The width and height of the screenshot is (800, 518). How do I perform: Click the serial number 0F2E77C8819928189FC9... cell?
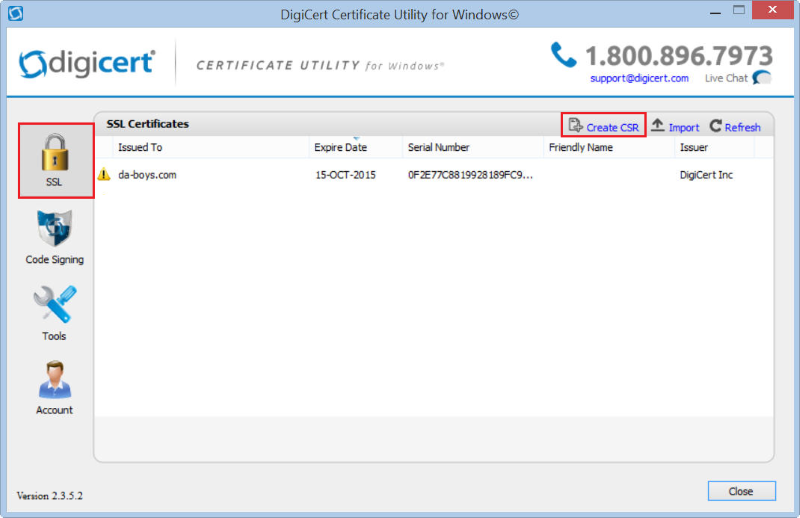[x=470, y=175]
